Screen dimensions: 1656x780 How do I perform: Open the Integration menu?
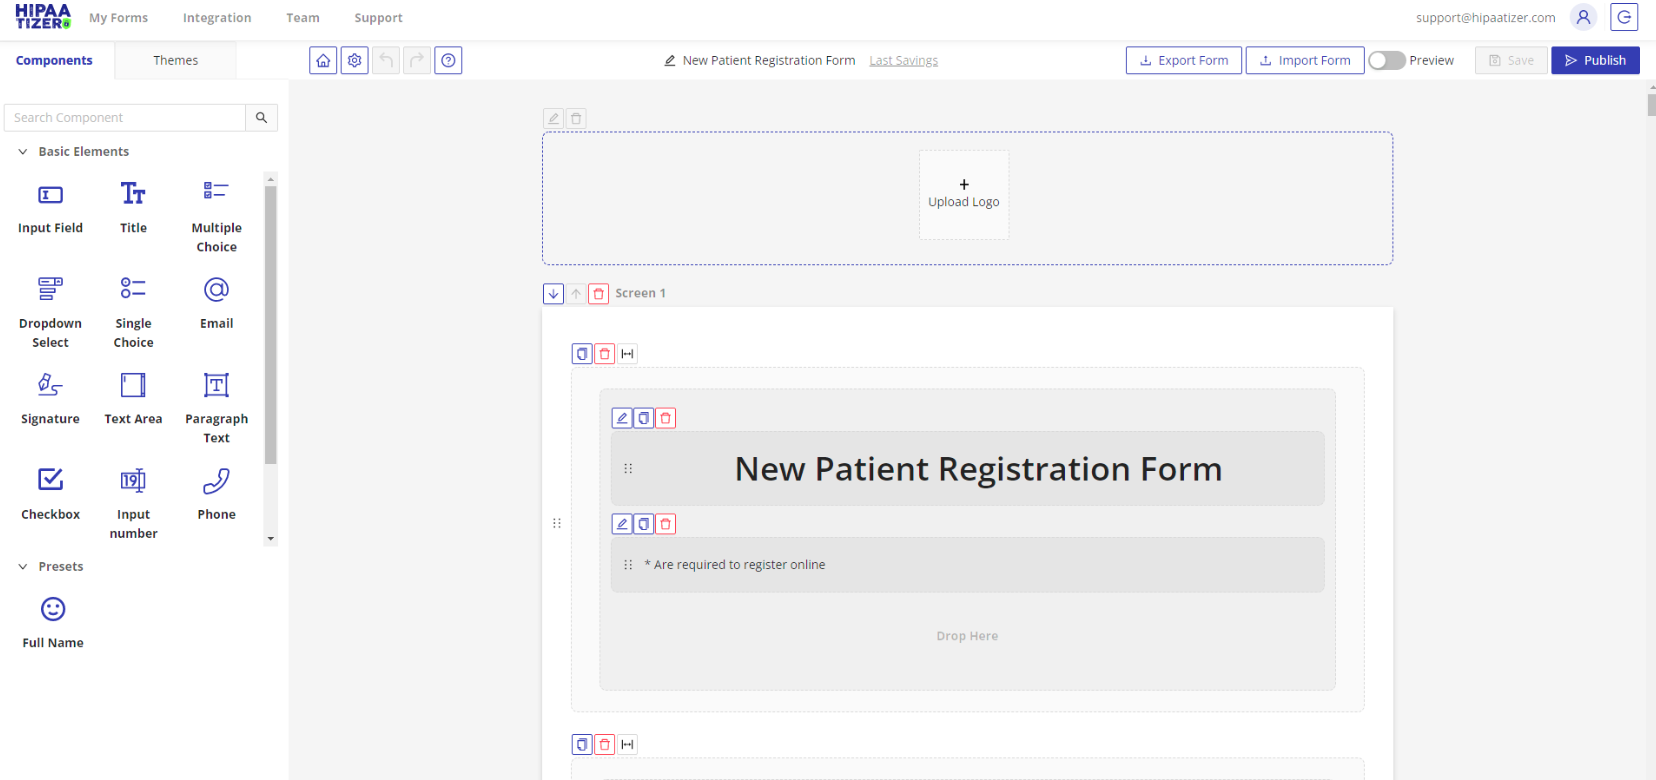coord(217,18)
